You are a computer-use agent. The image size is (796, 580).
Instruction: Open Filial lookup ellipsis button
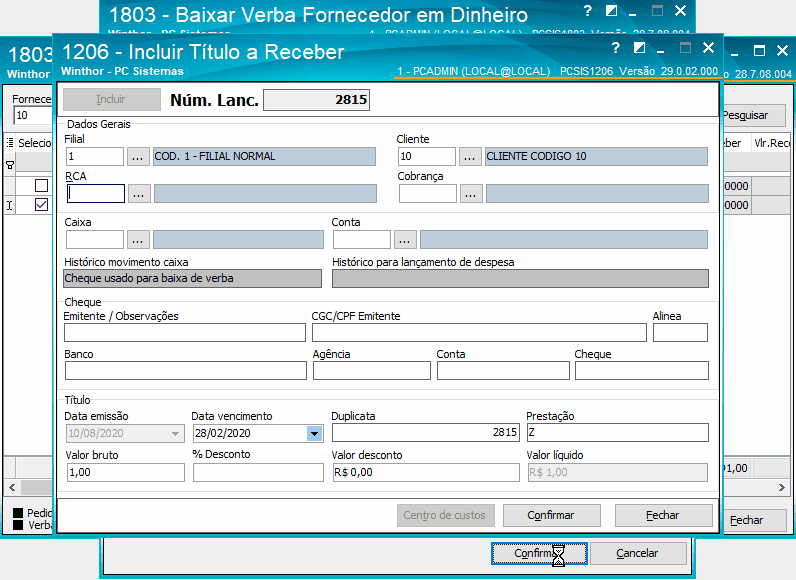[x=138, y=156]
